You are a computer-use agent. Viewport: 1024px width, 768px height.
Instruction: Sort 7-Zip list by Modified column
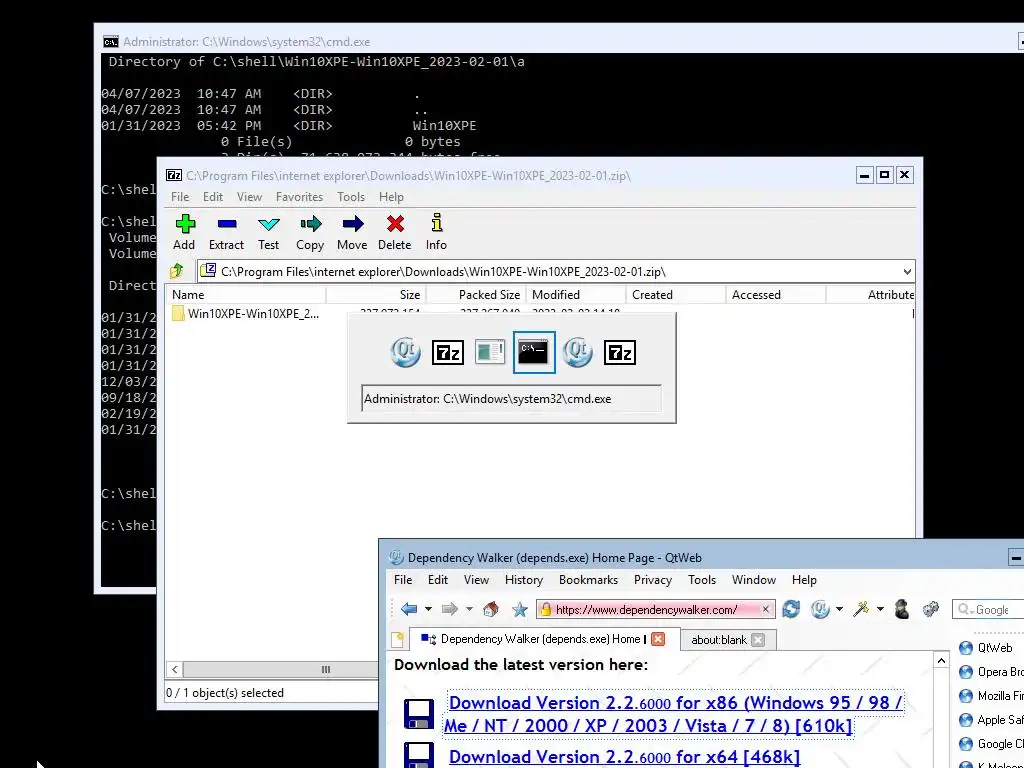pos(575,295)
